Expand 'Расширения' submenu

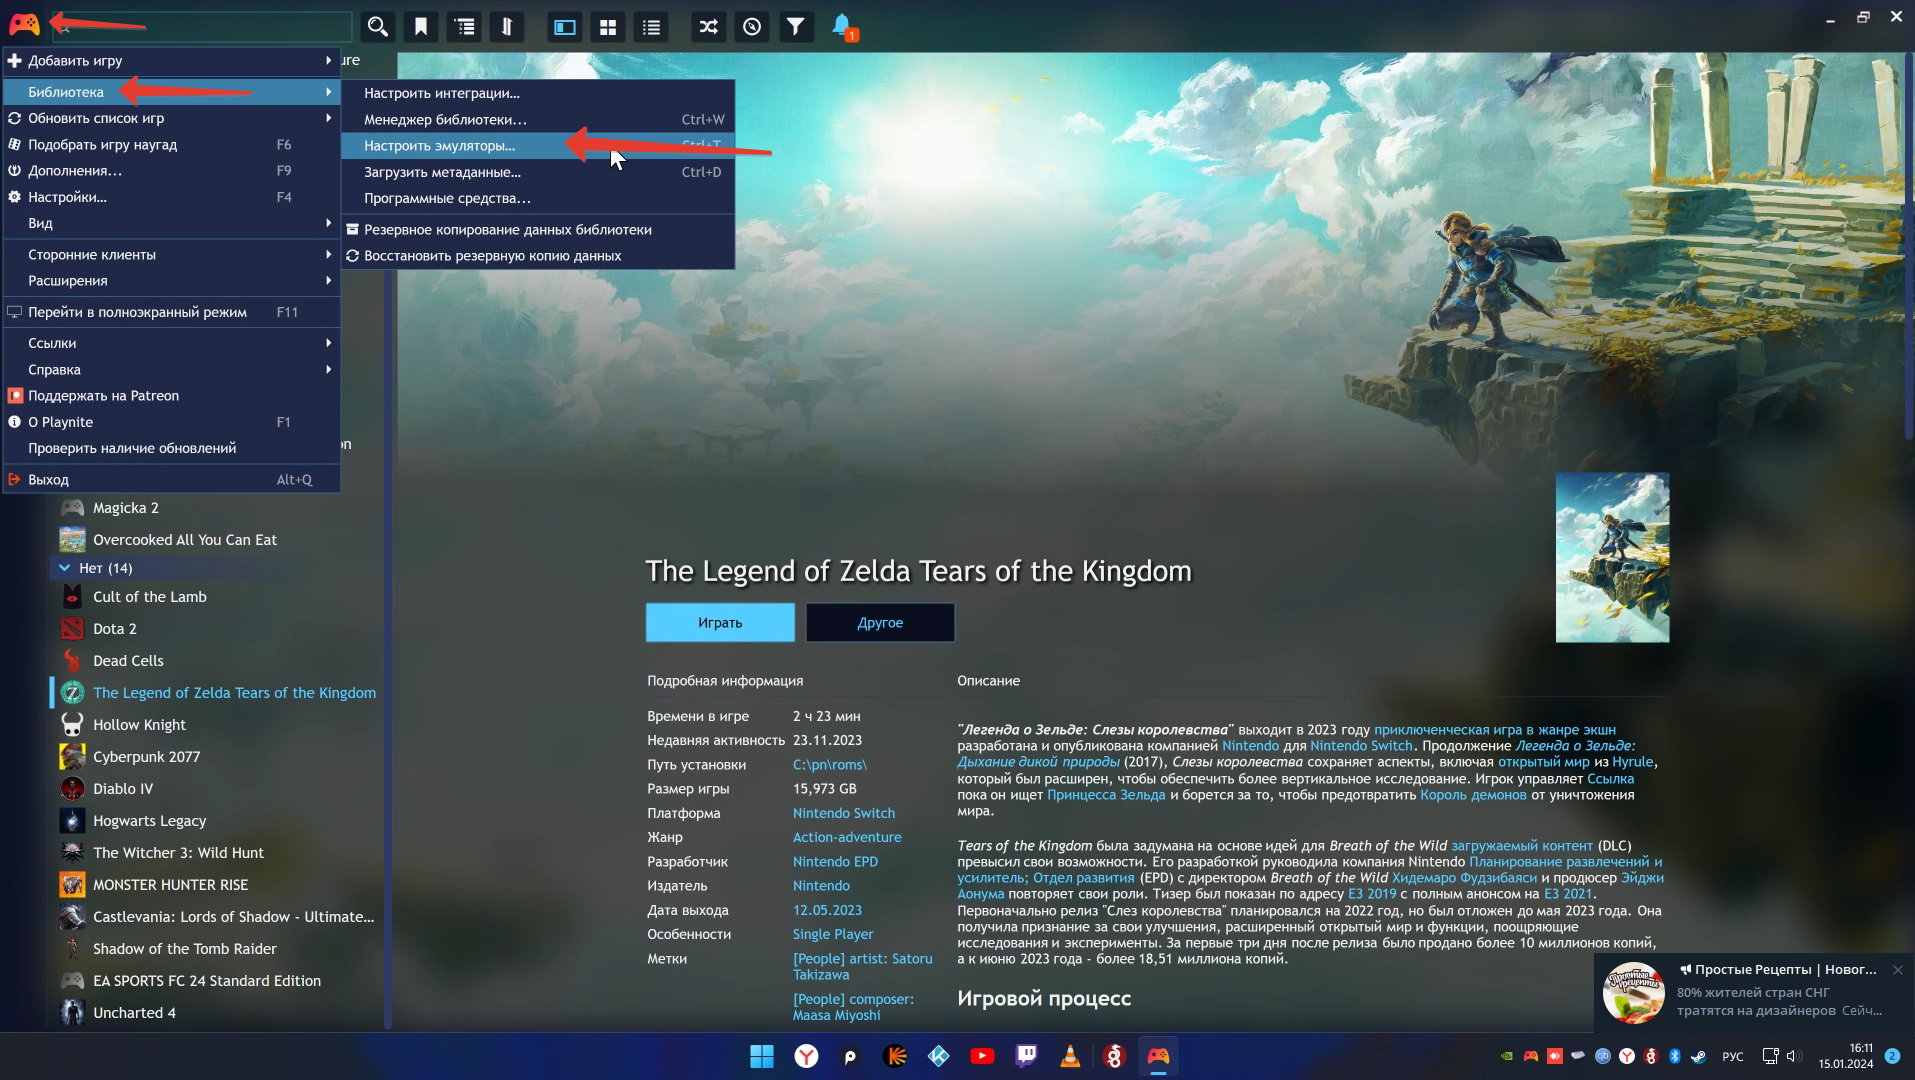tap(172, 281)
